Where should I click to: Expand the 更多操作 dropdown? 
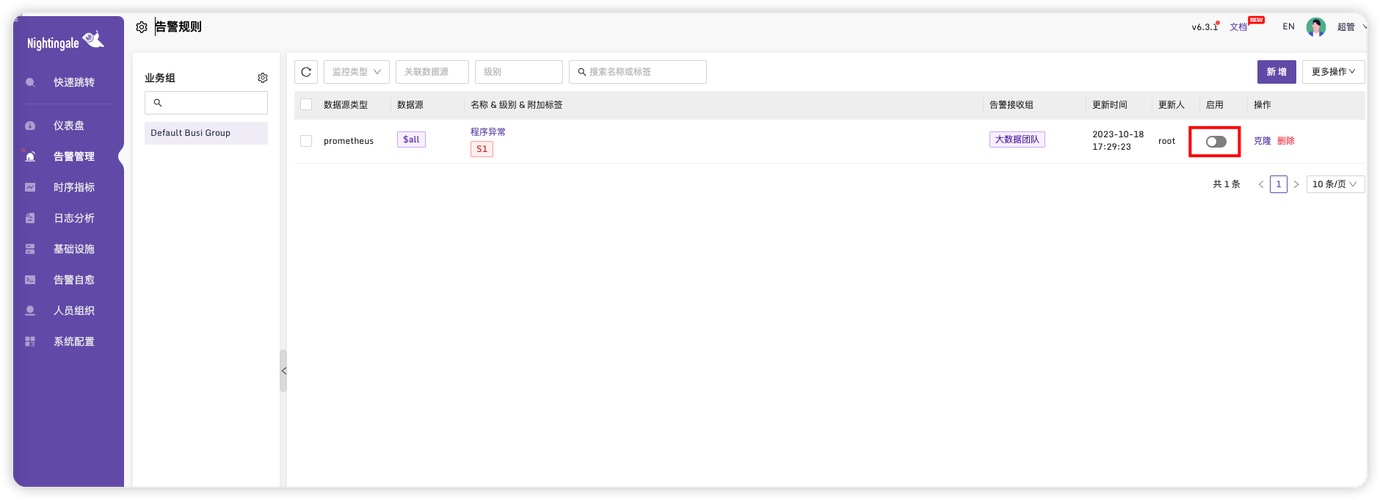click(x=1333, y=72)
